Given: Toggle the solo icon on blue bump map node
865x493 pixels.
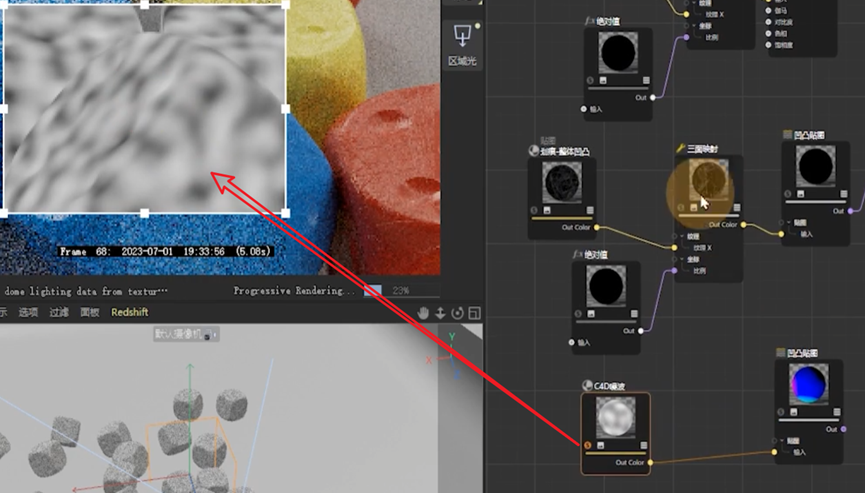Looking at the screenshot, I should [x=782, y=414].
